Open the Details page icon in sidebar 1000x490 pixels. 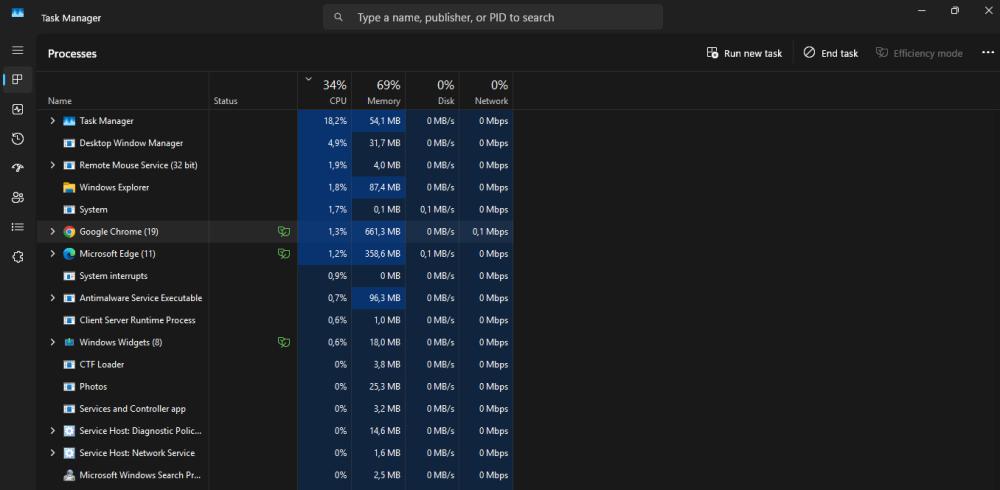pos(18,227)
